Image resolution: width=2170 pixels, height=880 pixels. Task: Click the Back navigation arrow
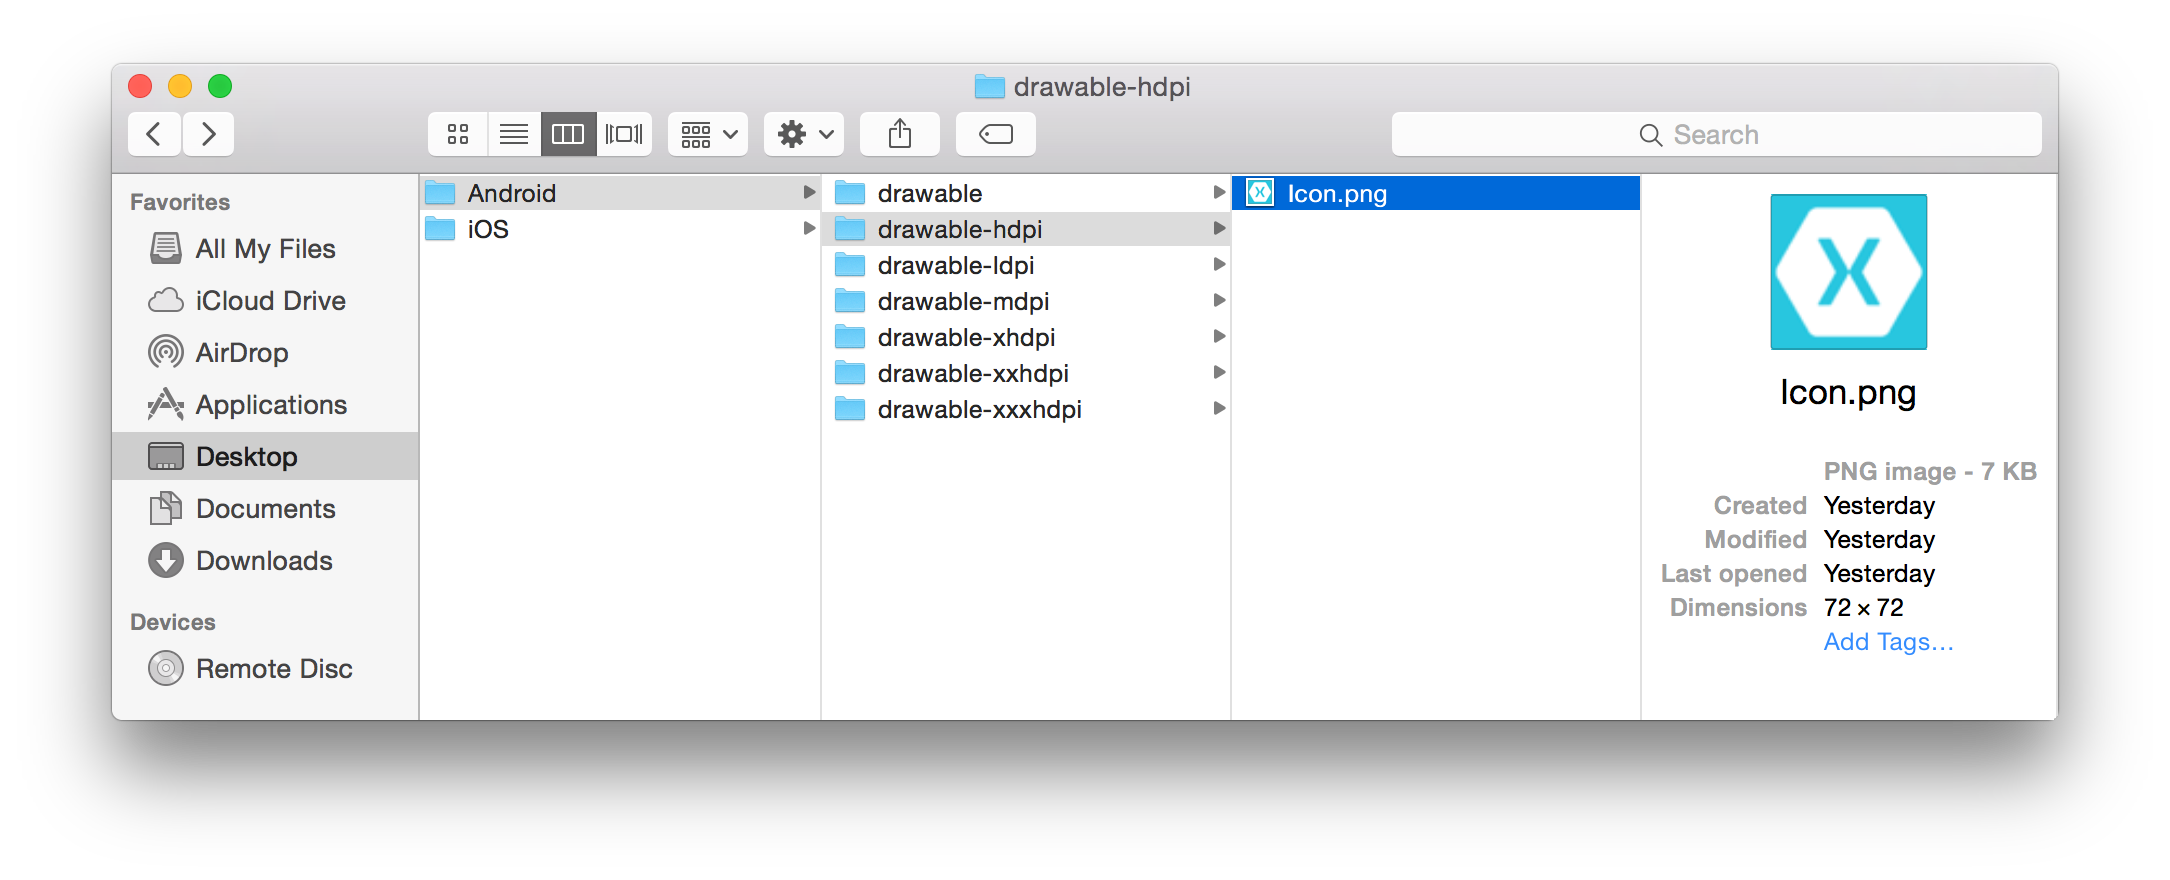pyautogui.click(x=154, y=134)
